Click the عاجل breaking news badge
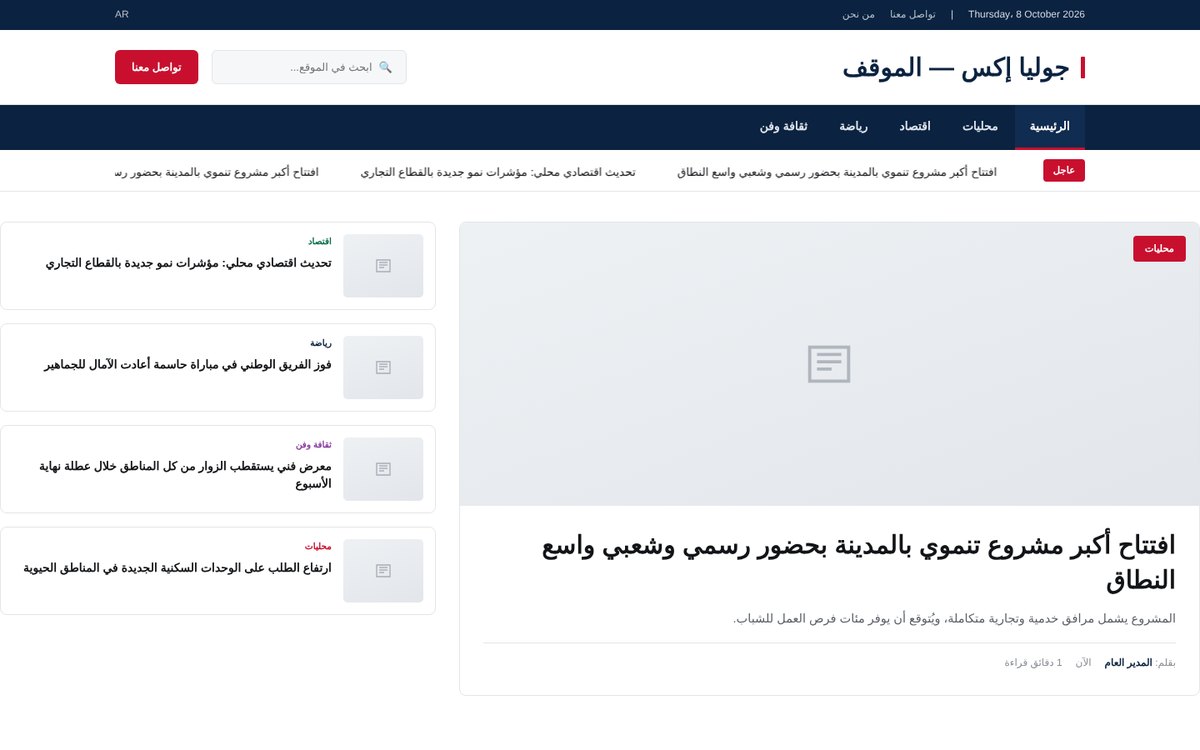Screen dimensions: 1200x750 (1064, 170)
